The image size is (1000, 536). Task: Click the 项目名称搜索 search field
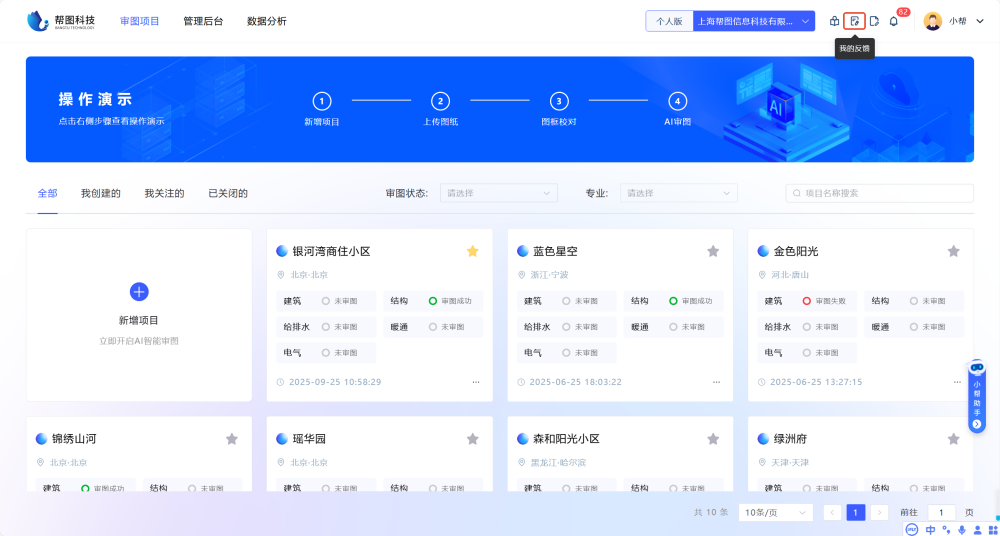880,193
